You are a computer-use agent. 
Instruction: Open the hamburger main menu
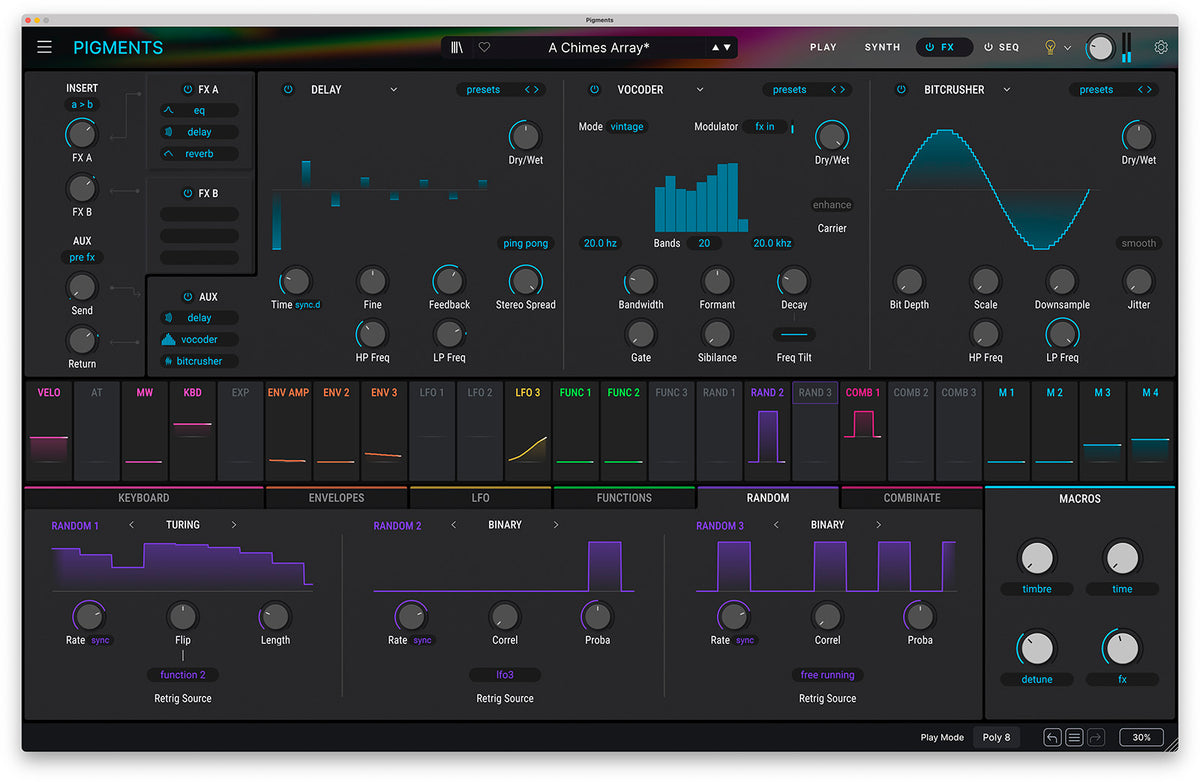coord(44,47)
